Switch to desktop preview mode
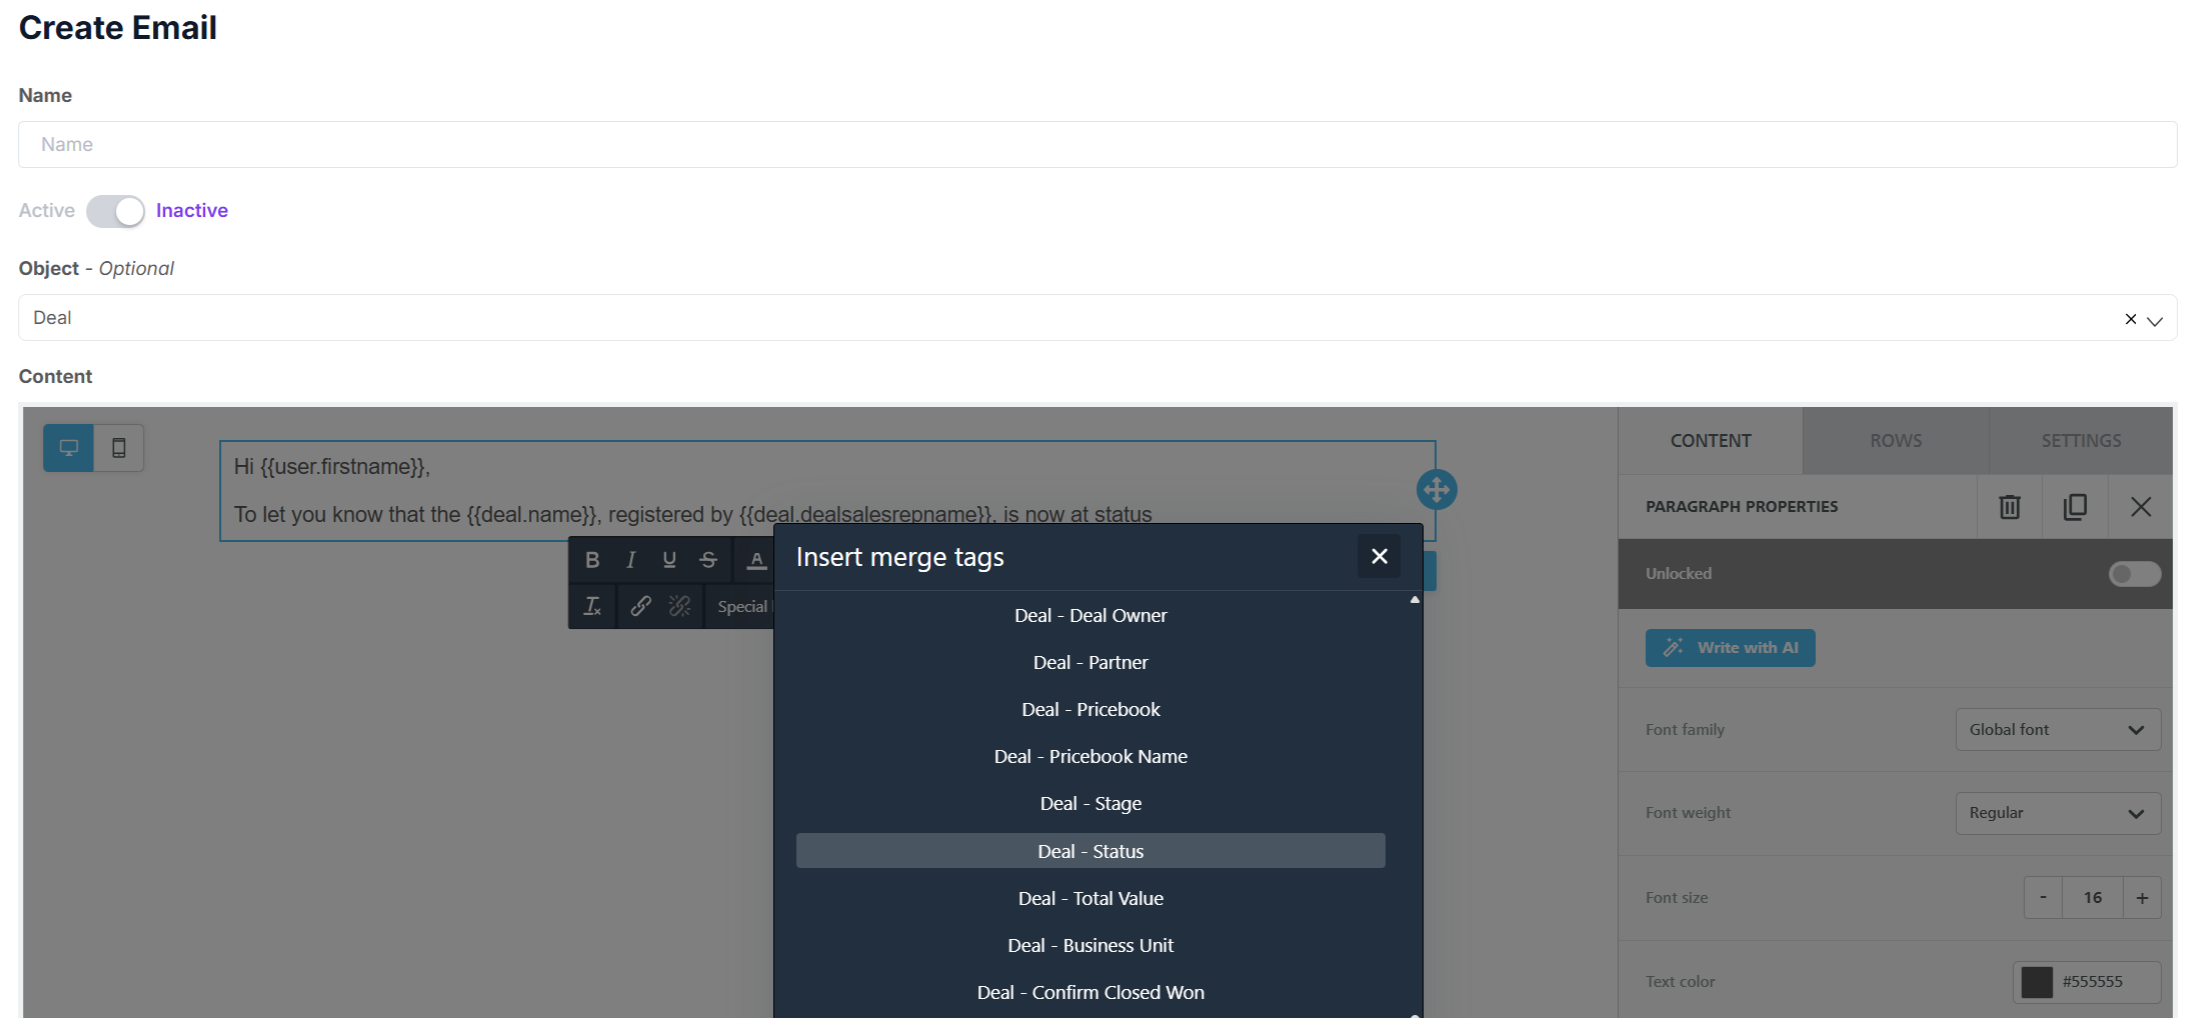This screenshot has height=1018, width=2198. point(69,447)
